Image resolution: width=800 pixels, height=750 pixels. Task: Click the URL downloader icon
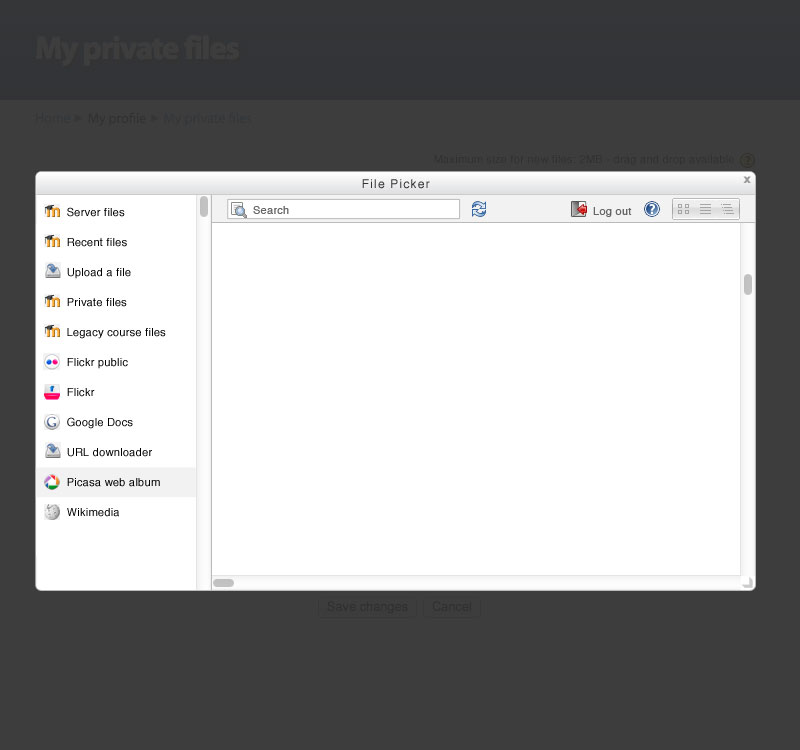click(x=52, y=451)
